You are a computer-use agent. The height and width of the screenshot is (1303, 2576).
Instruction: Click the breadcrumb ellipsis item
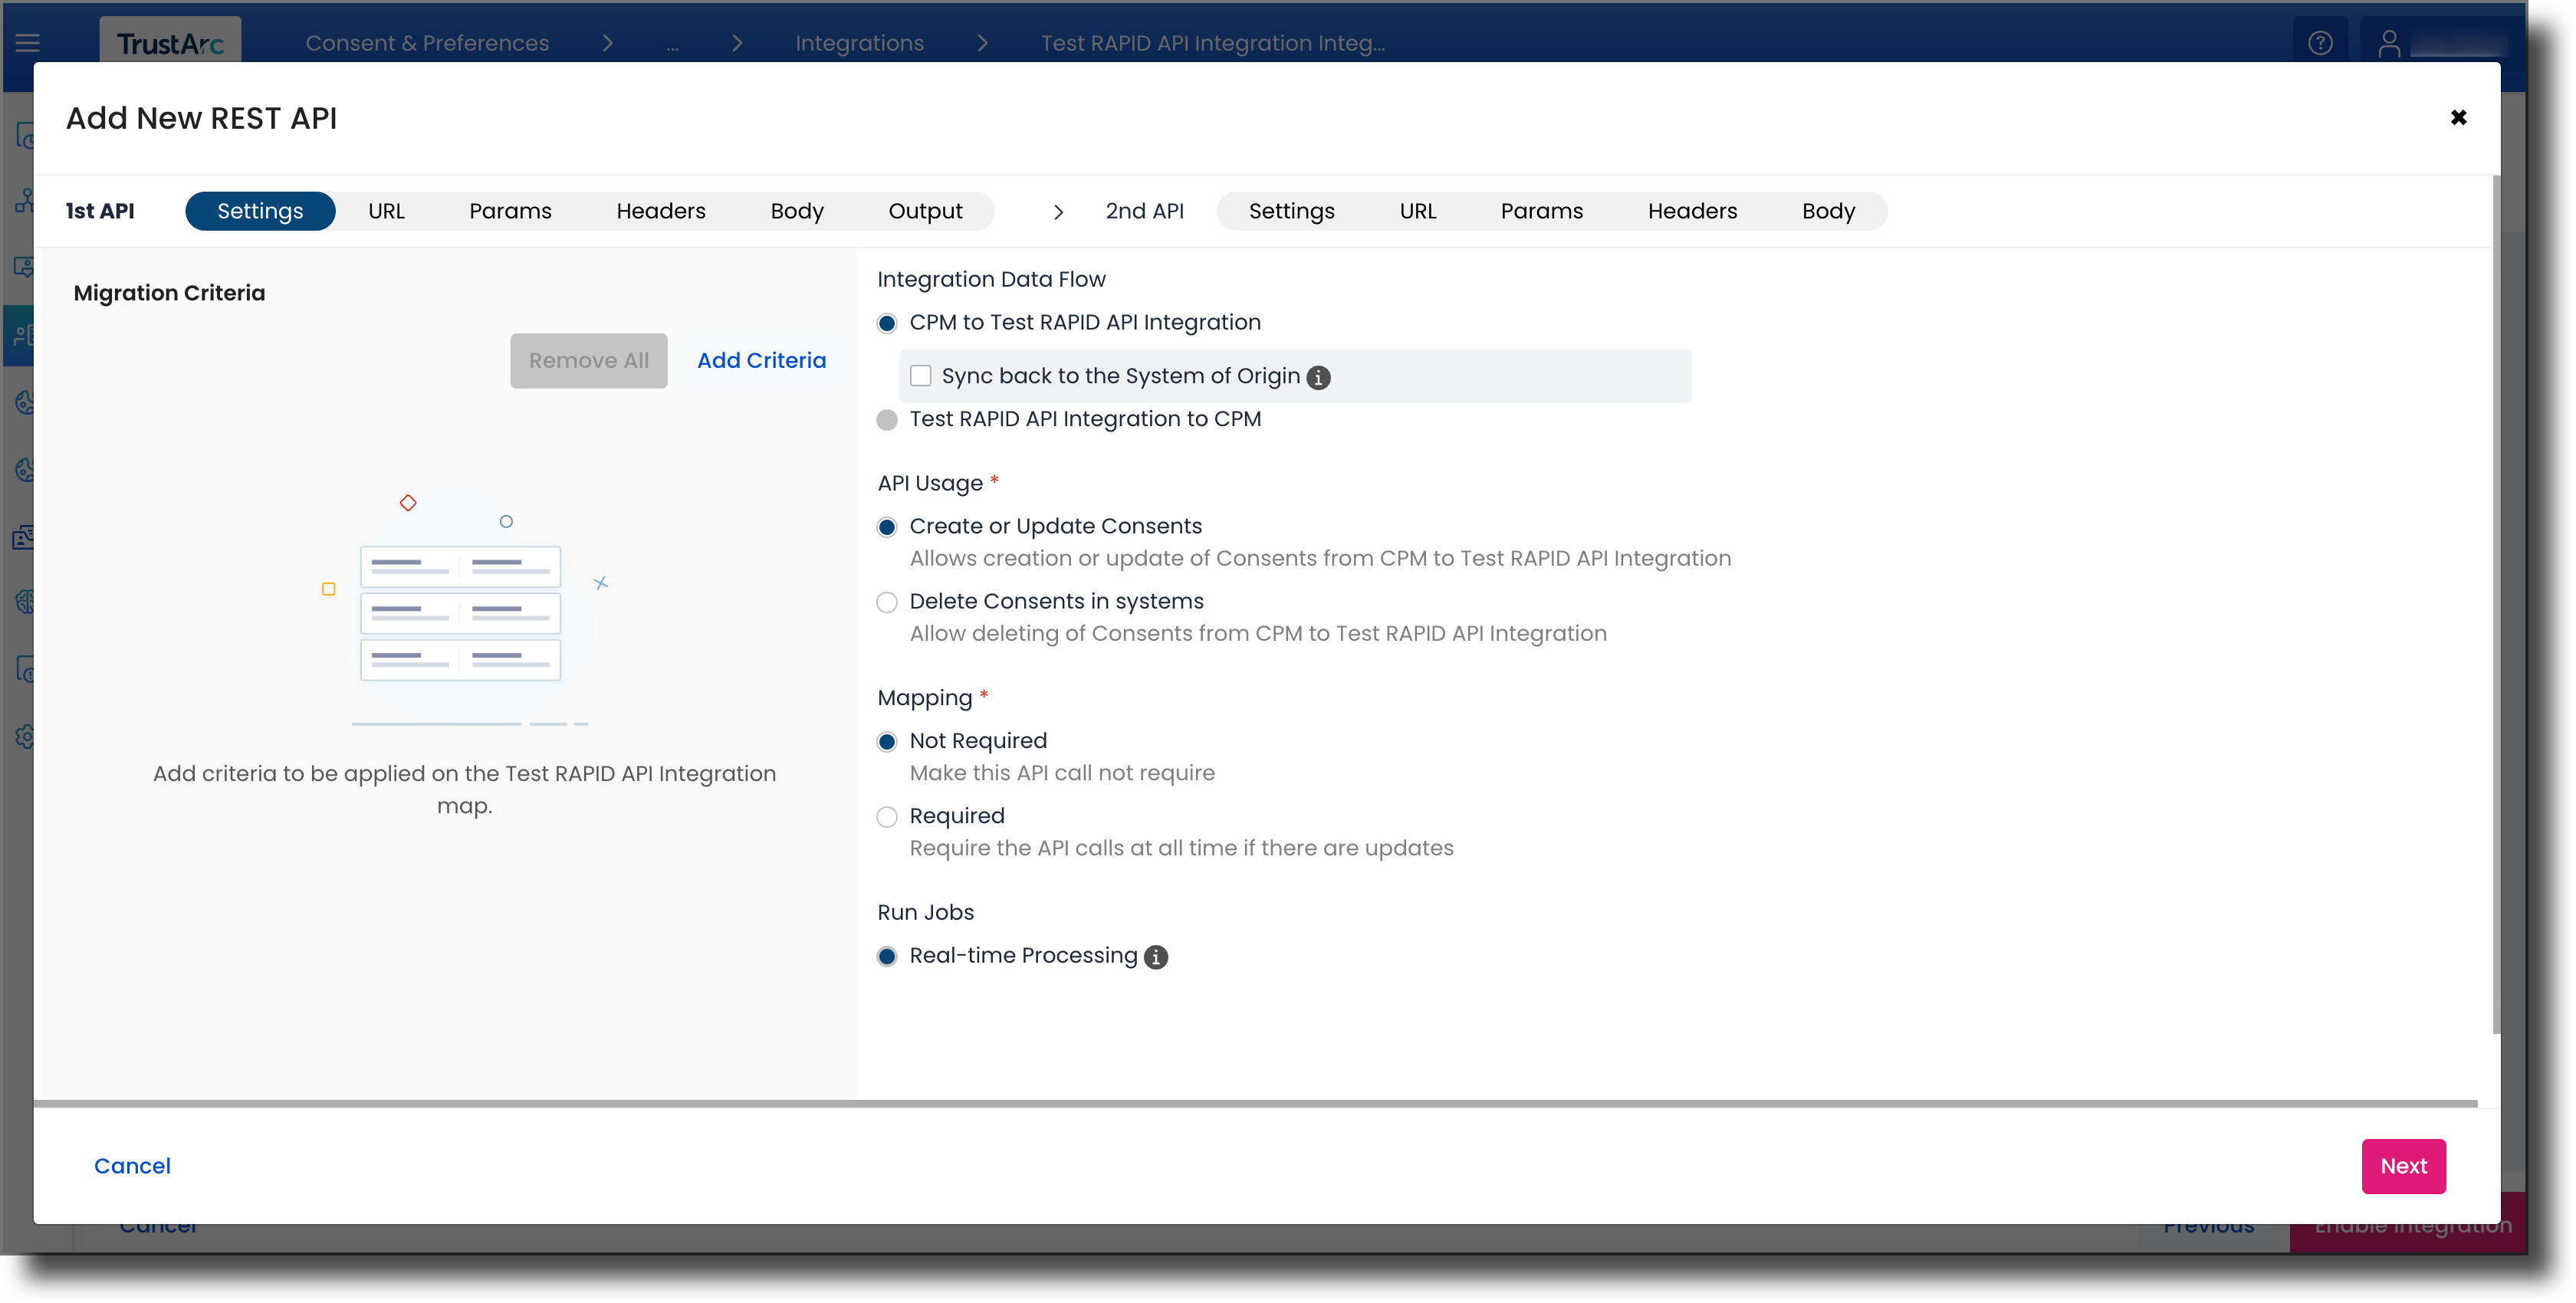pyautogui.click(x=672, y=46)
